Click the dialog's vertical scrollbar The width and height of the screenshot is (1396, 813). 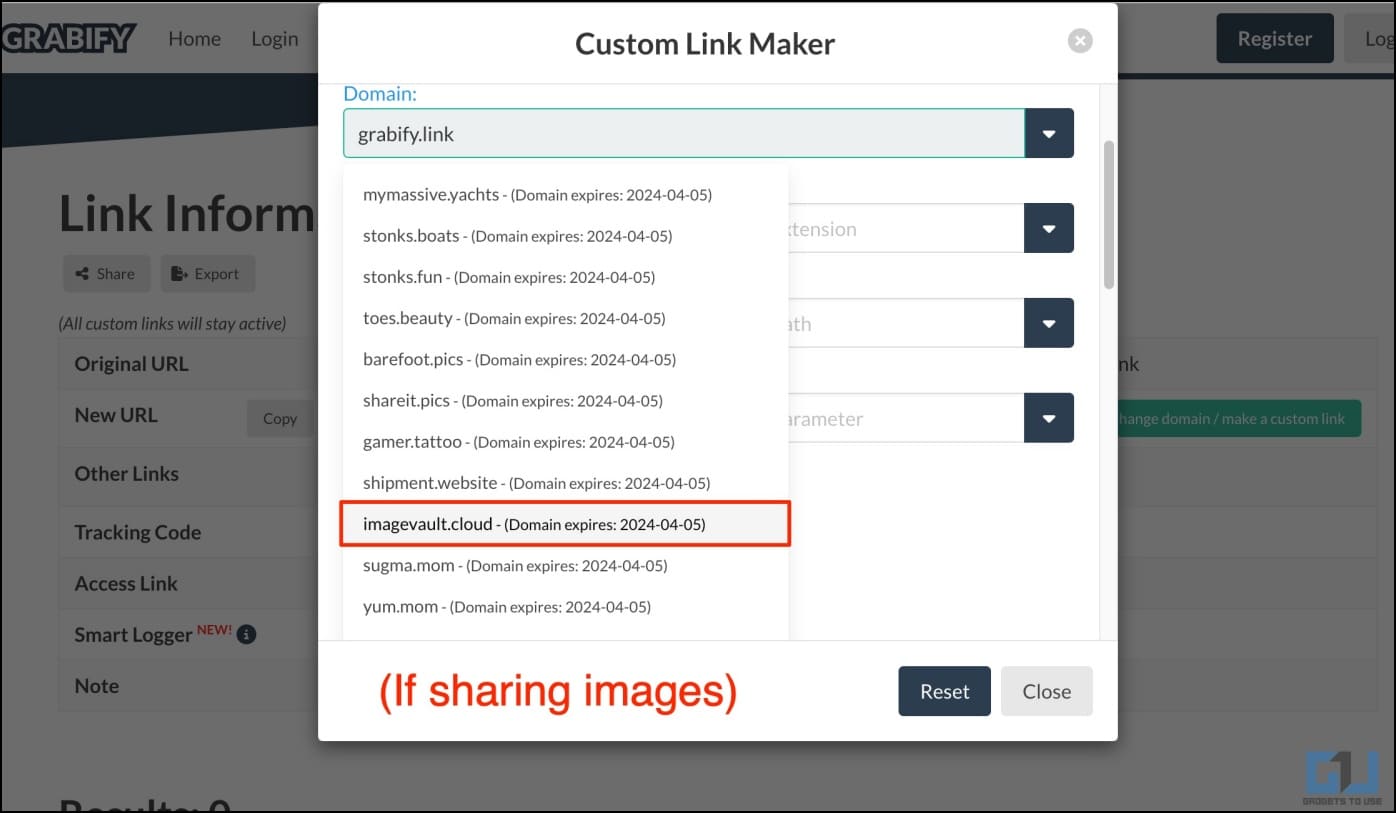click(1108, 215)
